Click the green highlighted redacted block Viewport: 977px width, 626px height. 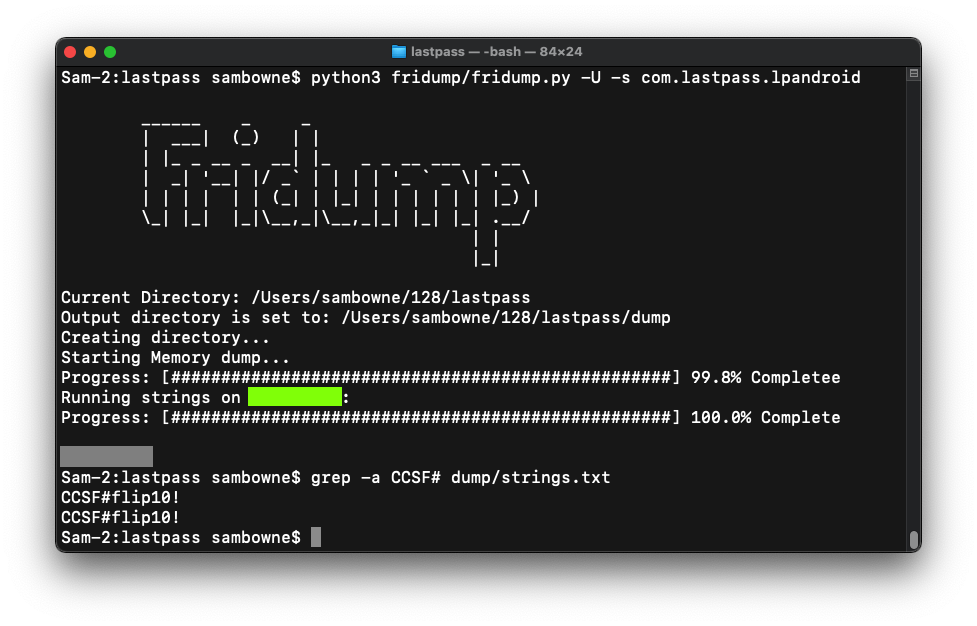(295, 397)
